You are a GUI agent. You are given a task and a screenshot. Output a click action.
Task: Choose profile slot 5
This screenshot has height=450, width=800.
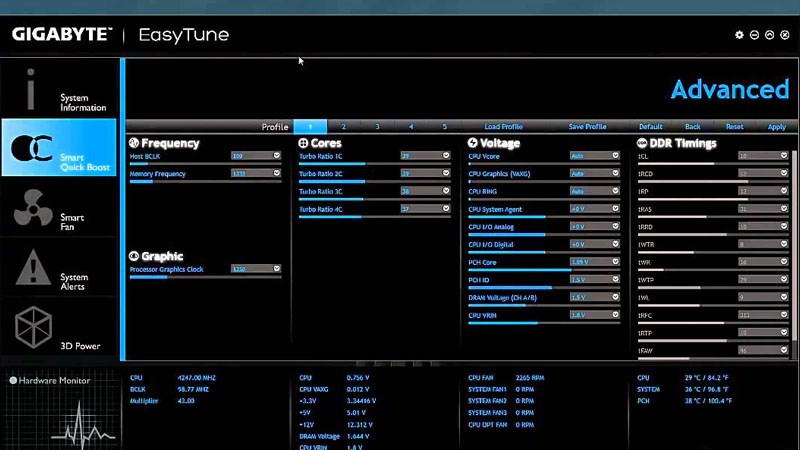click(445, 127)
